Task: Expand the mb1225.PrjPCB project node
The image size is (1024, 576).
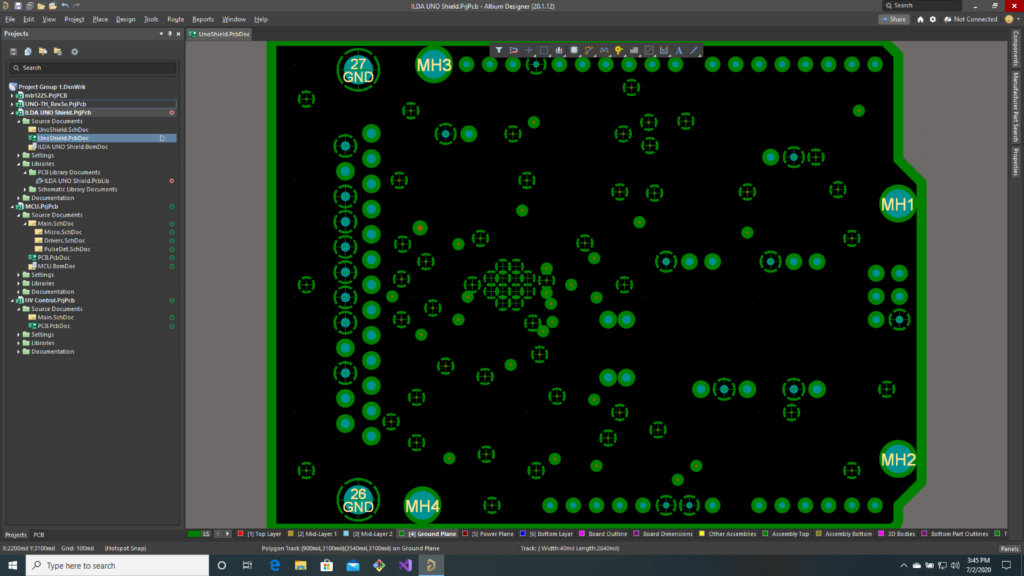Action: click(13, 95)
